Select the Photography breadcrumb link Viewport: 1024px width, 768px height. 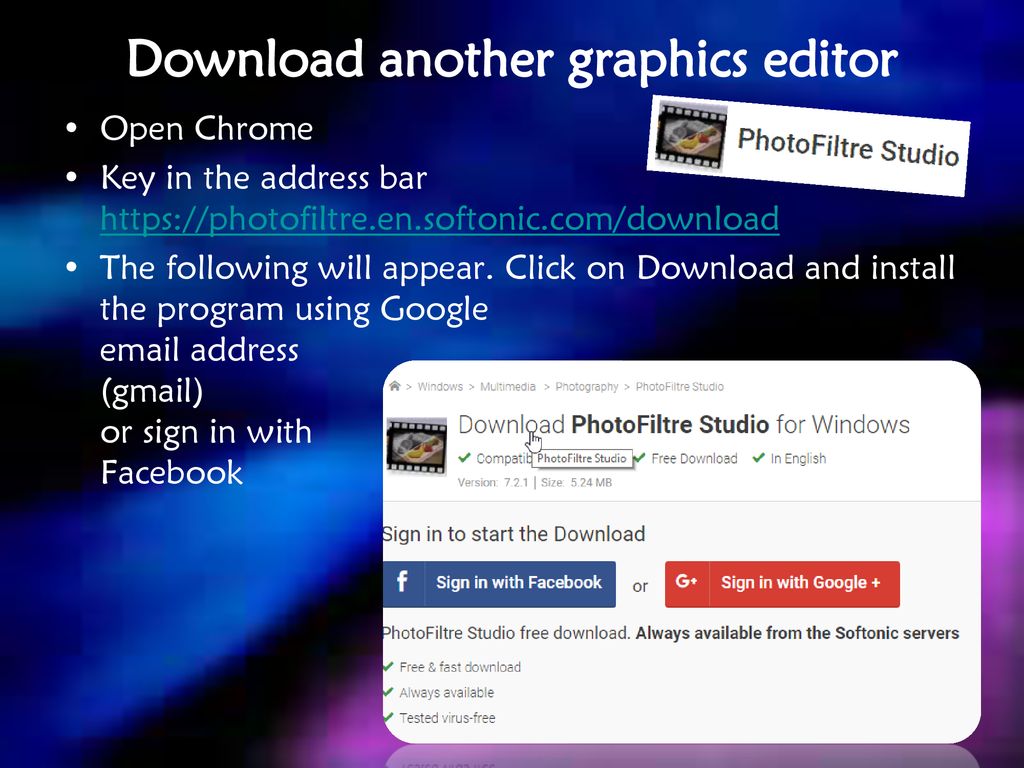click(586, 387)
